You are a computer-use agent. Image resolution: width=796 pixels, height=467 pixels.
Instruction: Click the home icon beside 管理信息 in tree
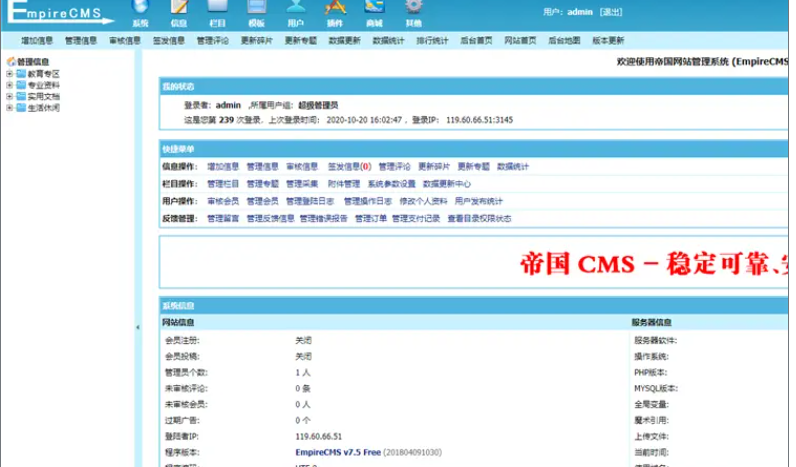click(x=11, y=62)
